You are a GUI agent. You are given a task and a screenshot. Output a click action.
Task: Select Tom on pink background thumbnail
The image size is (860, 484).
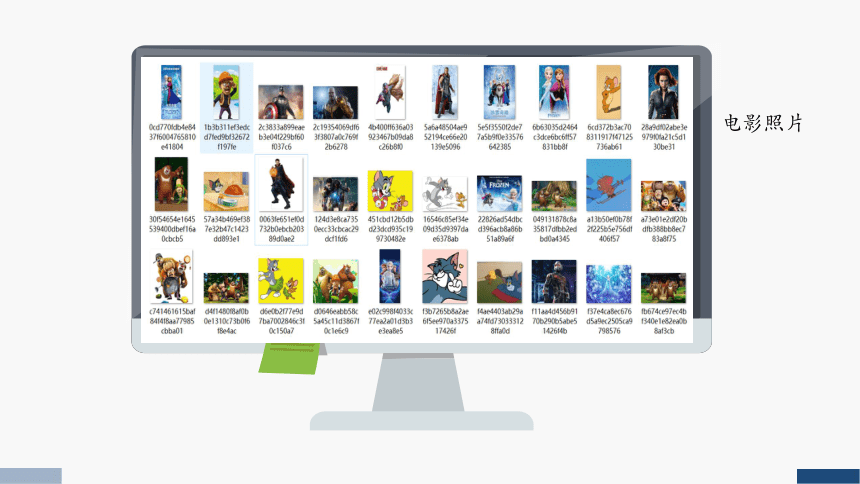[x=445, y=276]
